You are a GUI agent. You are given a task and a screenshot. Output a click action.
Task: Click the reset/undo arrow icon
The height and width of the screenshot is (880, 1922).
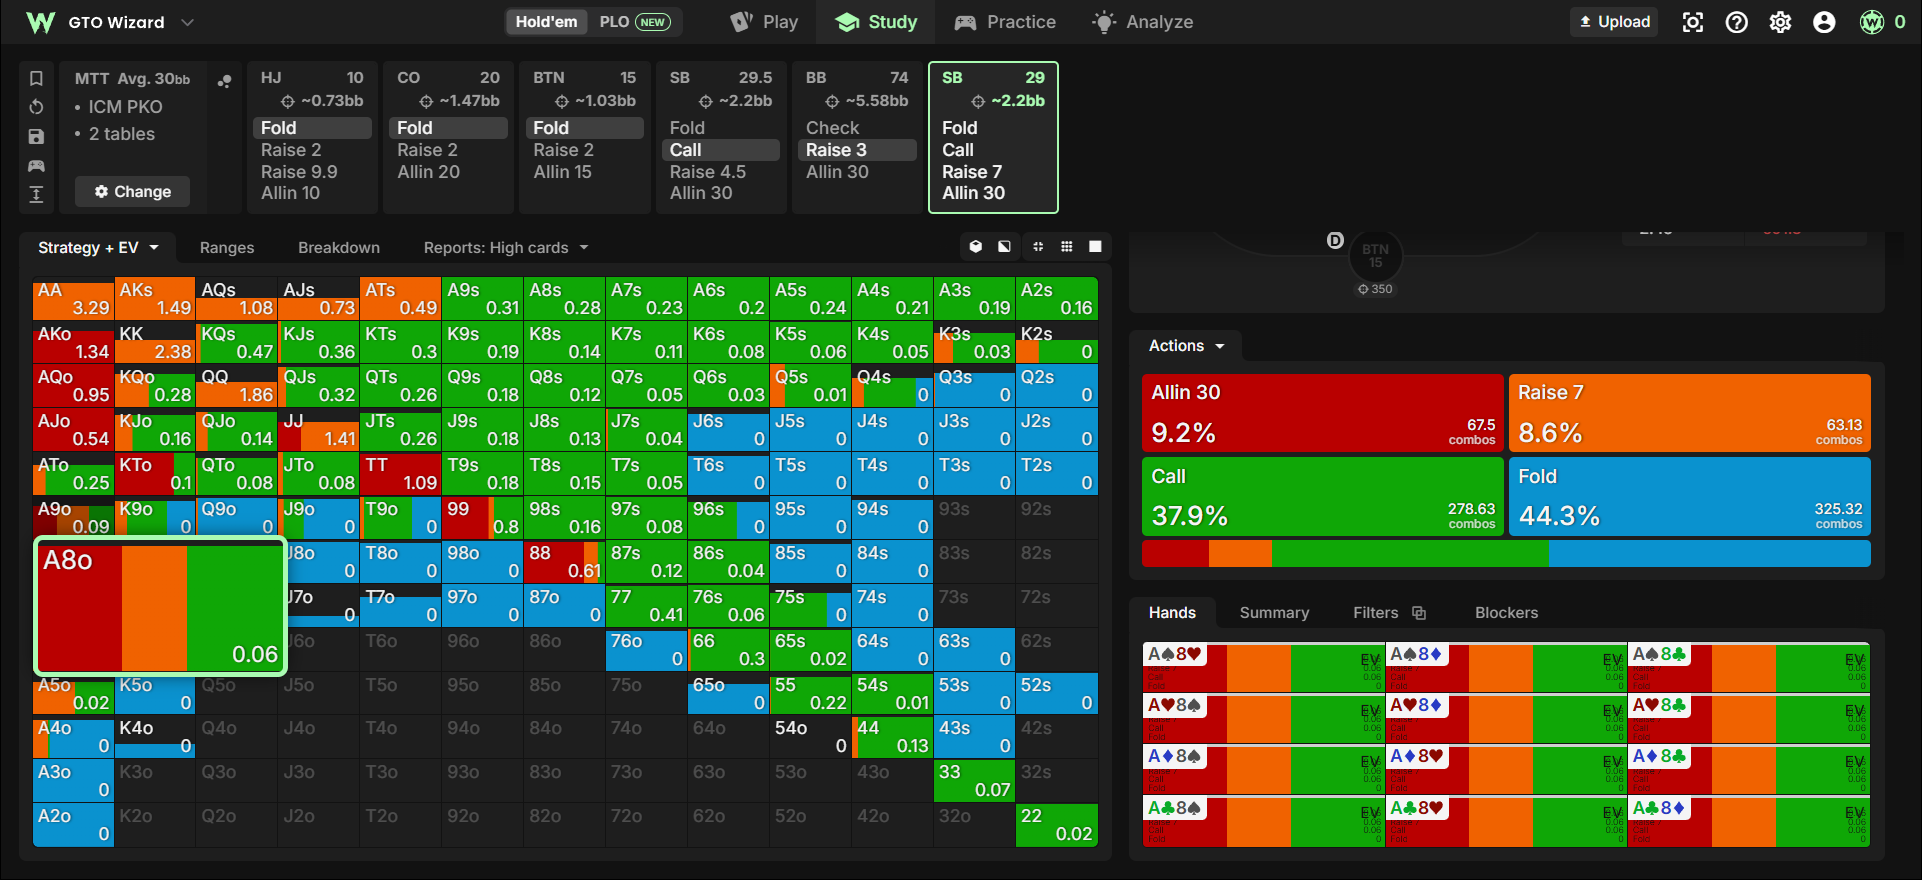click(36, 107)
